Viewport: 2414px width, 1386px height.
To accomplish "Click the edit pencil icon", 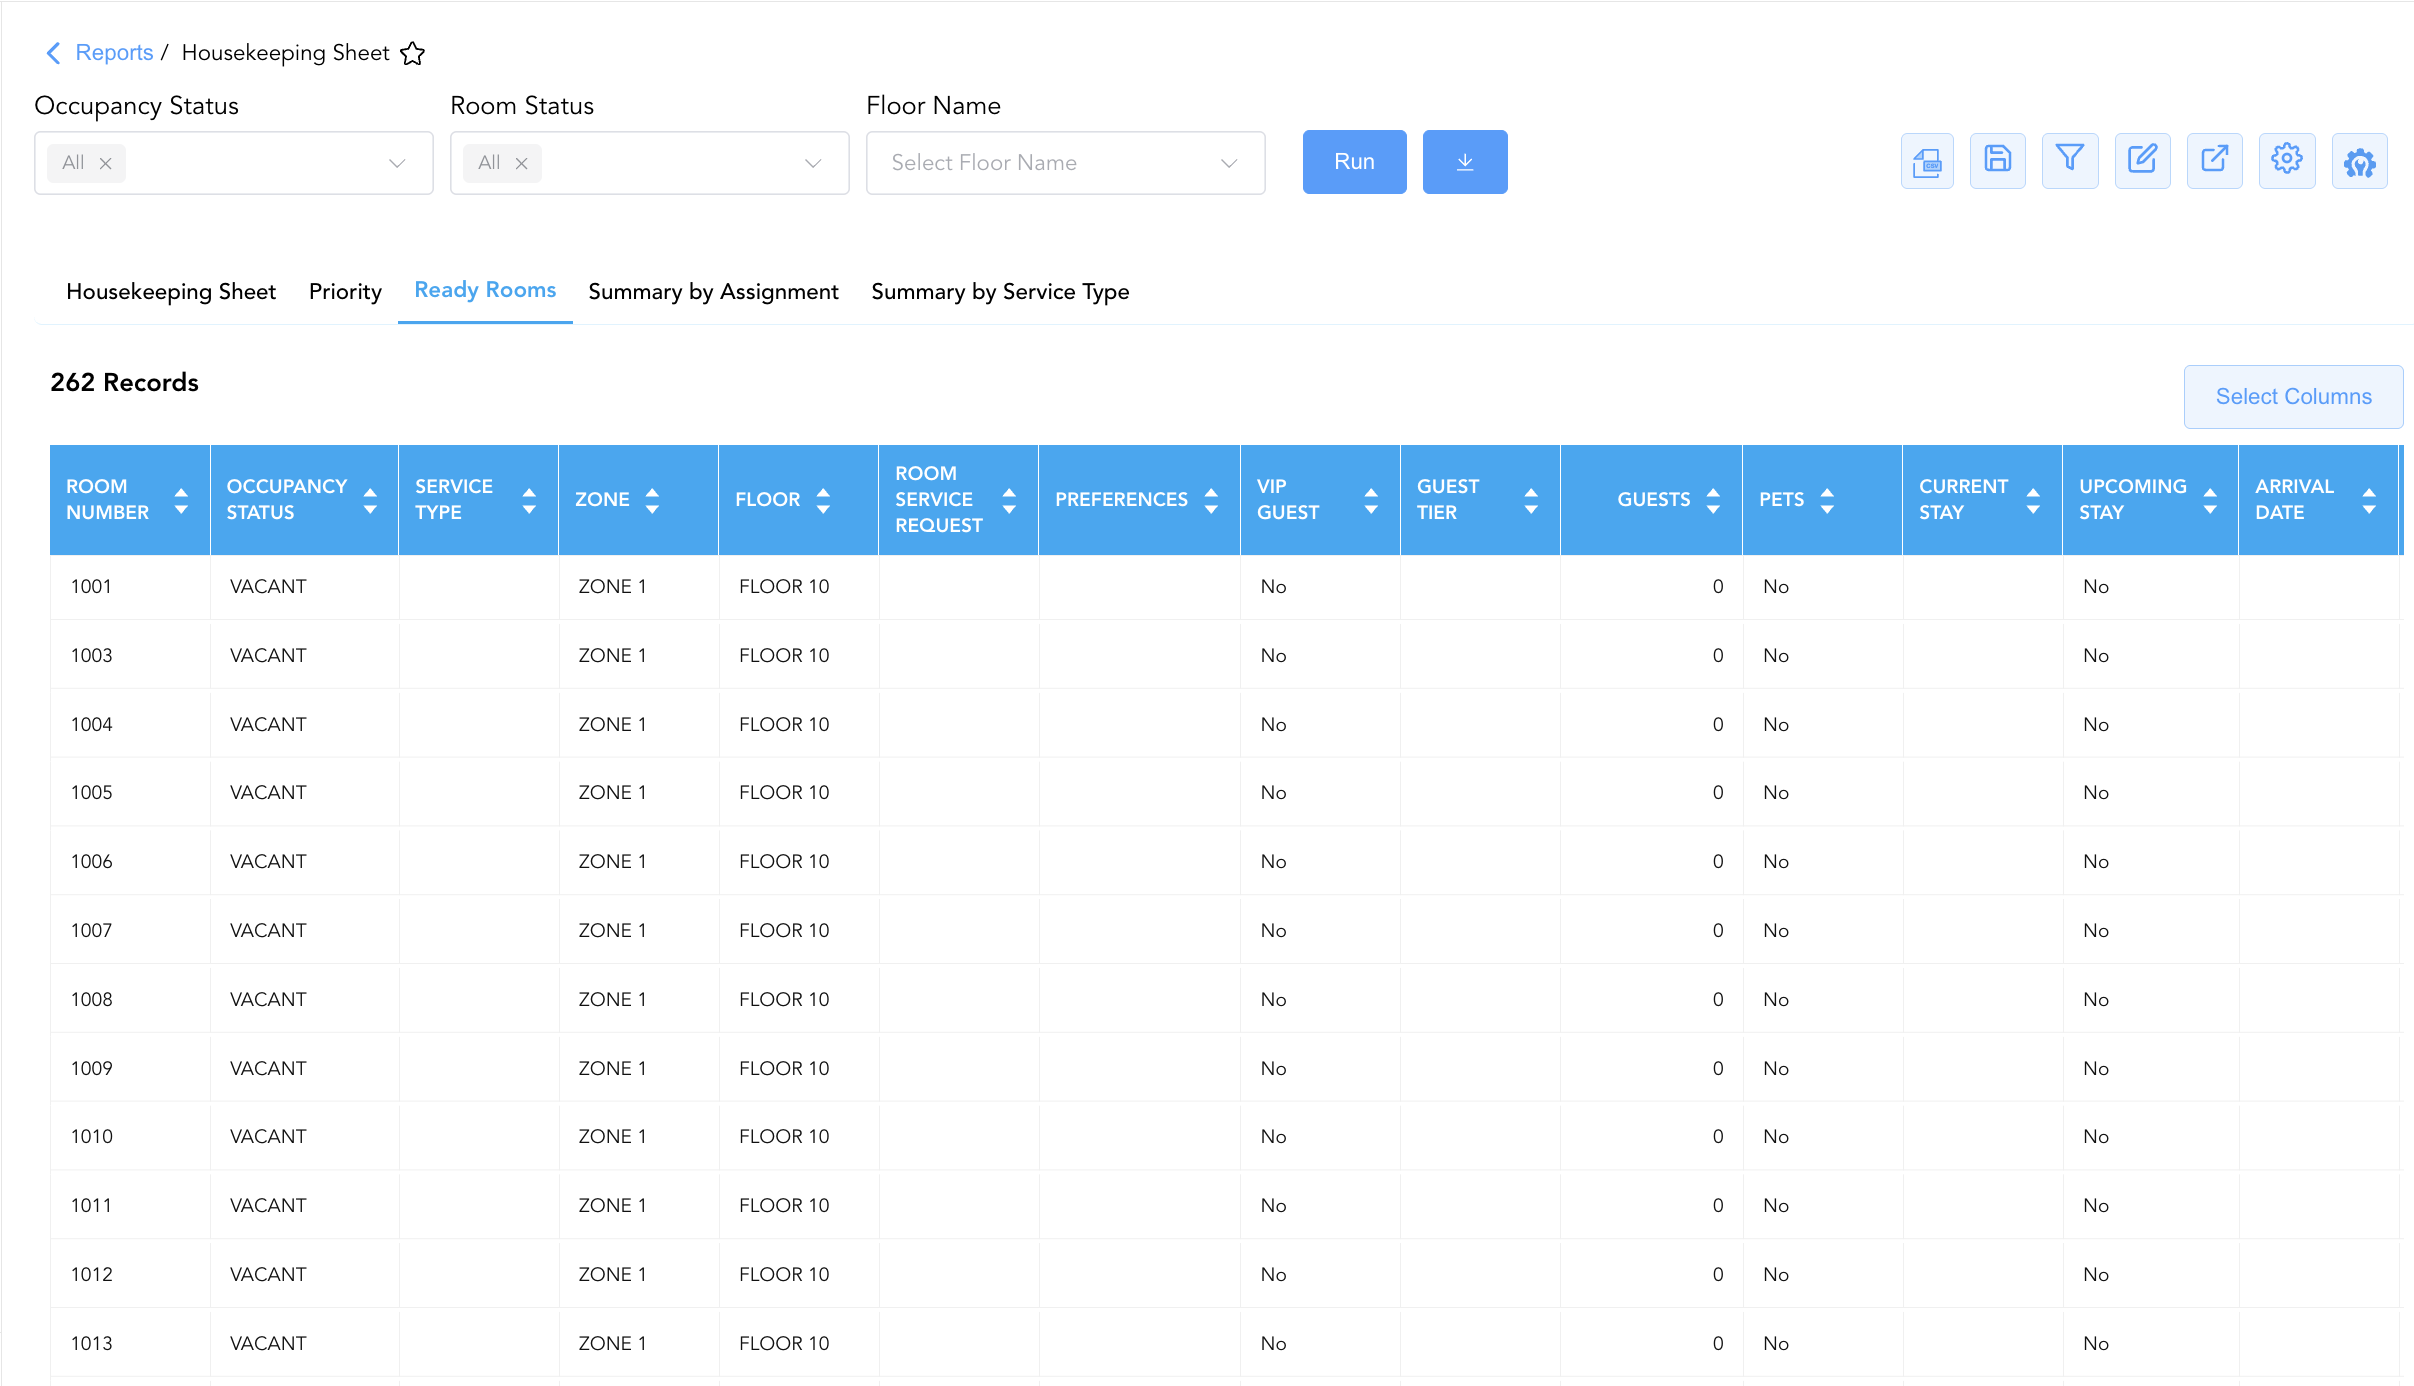I will (2142, 161).
